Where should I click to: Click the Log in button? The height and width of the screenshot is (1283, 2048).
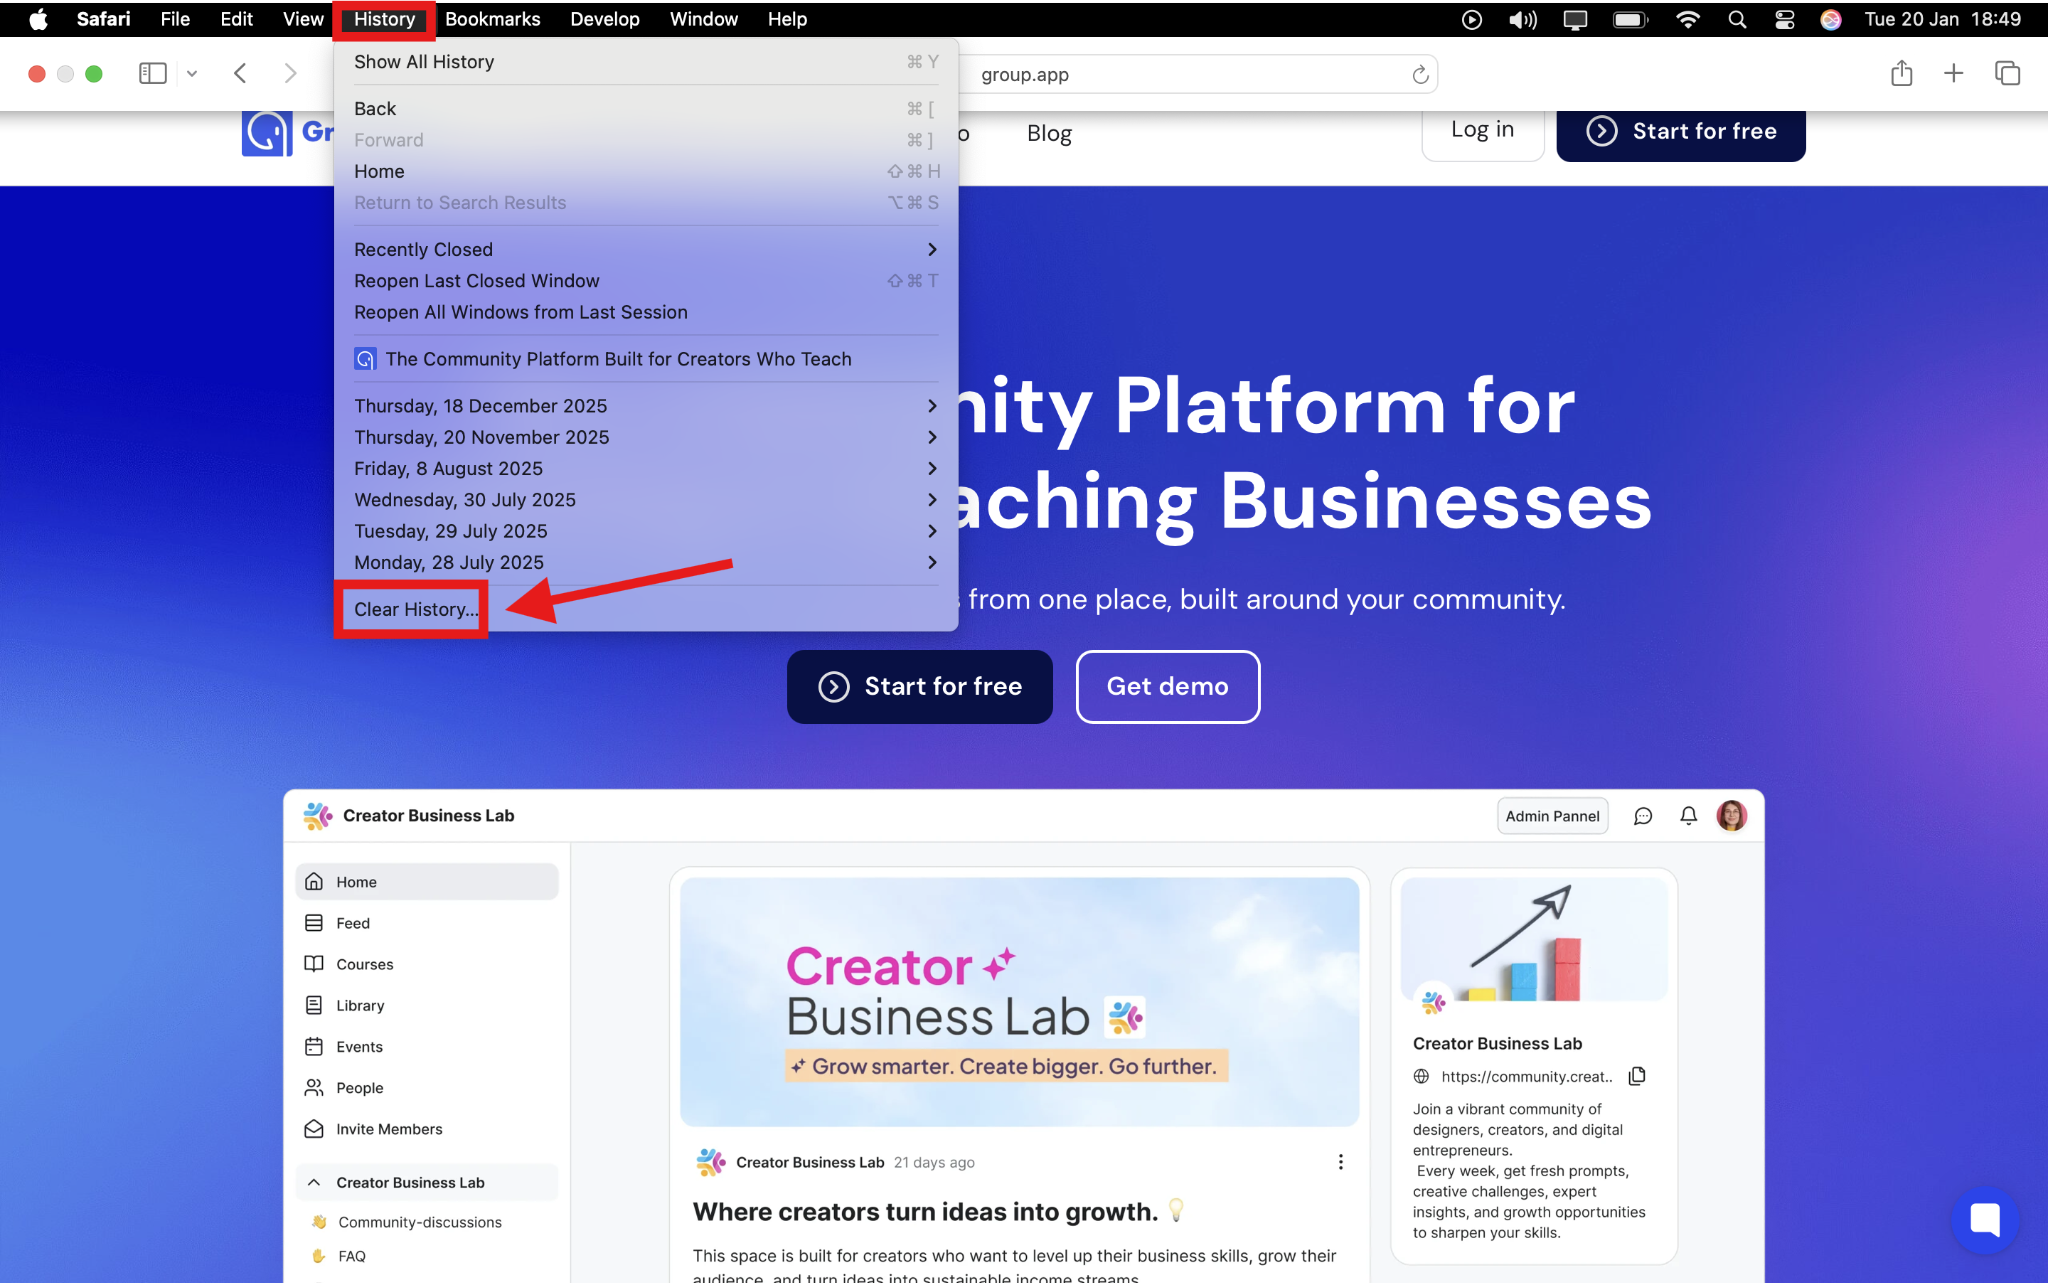tap(1482, 131)
